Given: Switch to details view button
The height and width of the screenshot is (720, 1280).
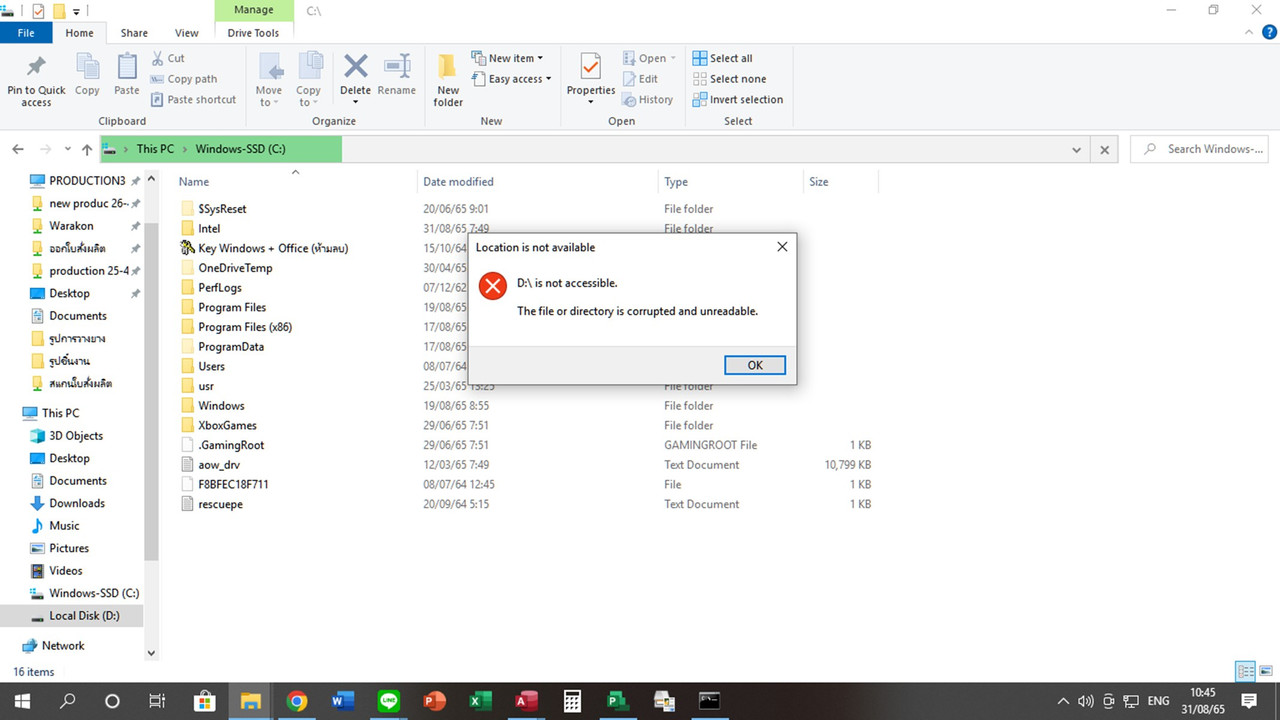Looking at the screenshot, I should point(1246,671).
